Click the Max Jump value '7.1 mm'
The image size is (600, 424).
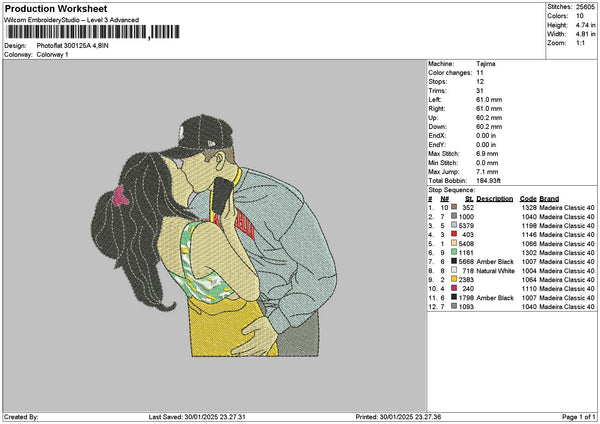point(487,172)
